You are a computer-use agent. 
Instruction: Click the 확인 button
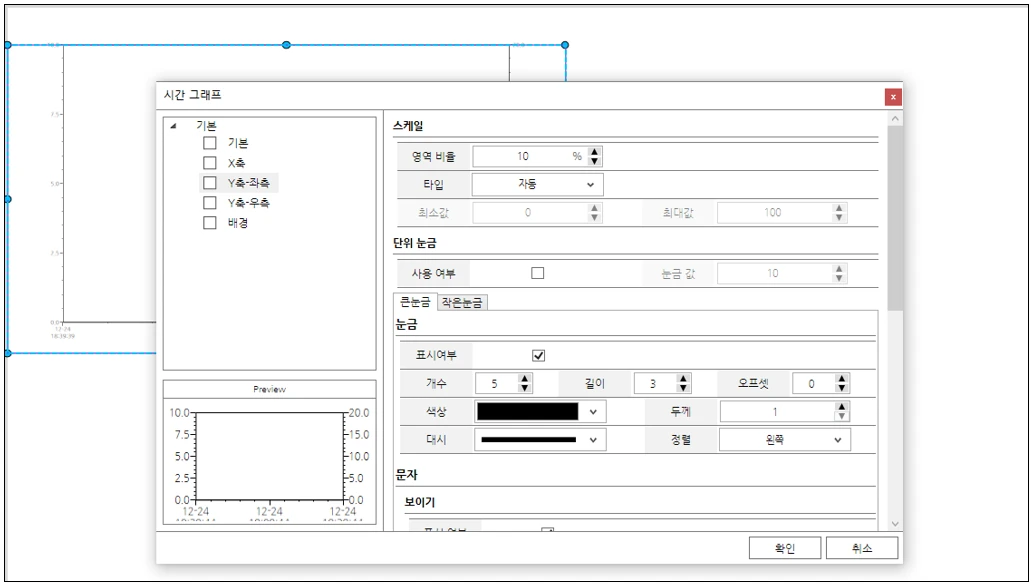pos(785,548)
